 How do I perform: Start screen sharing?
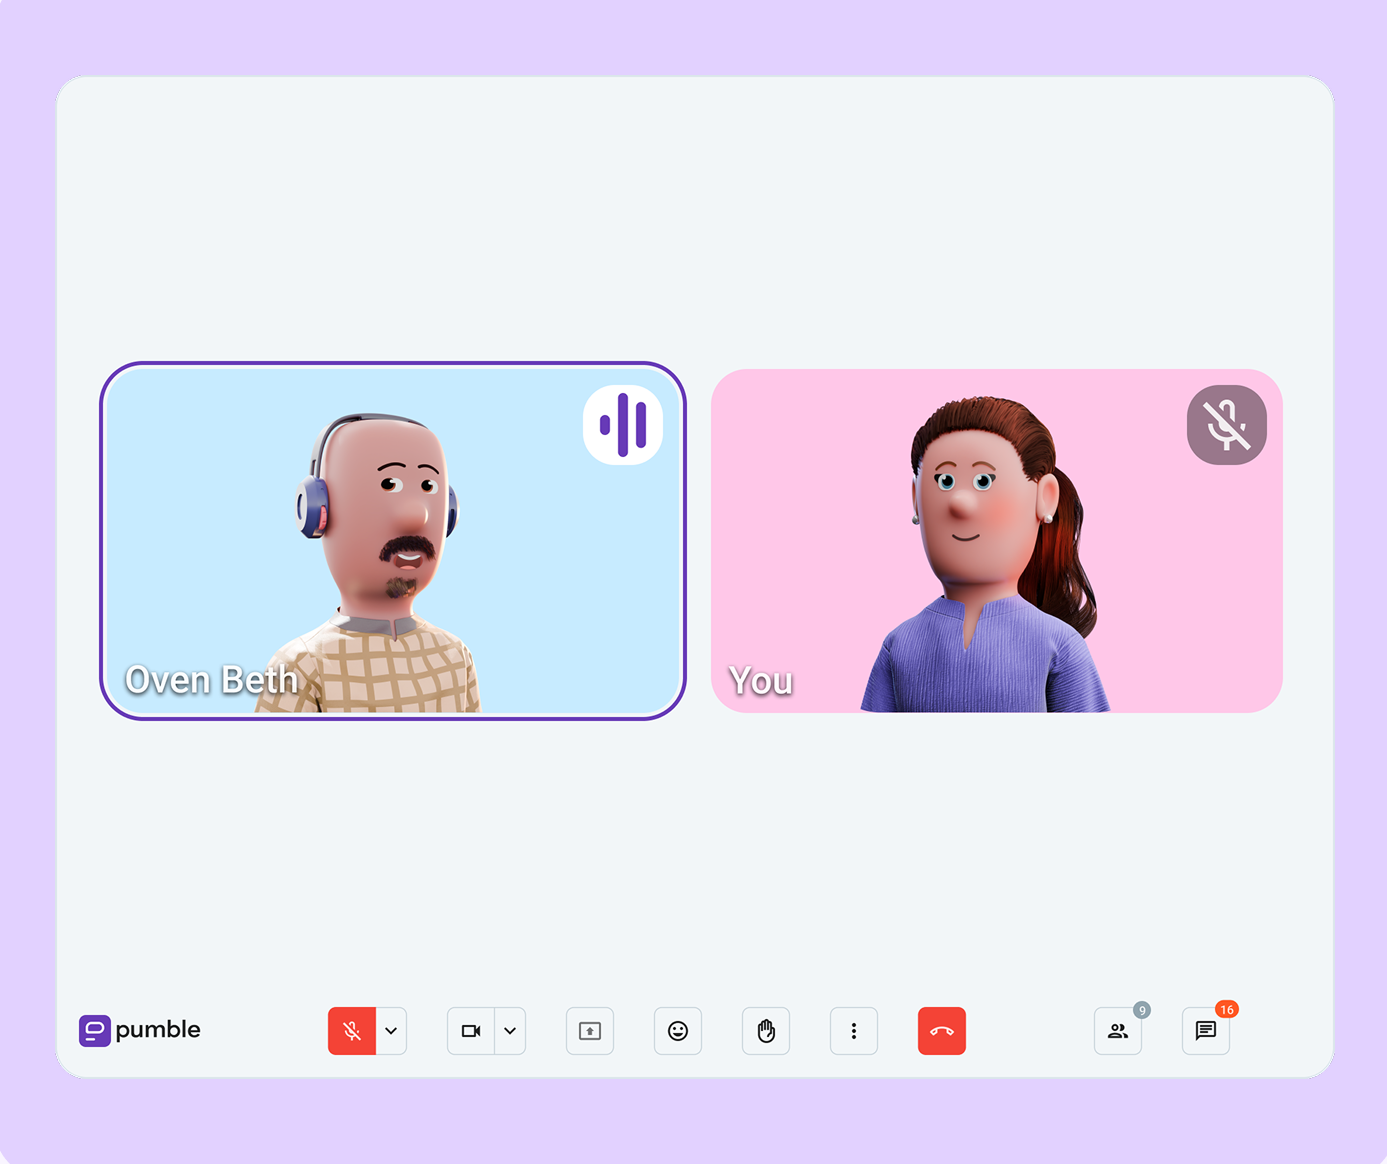(589, 1031)
